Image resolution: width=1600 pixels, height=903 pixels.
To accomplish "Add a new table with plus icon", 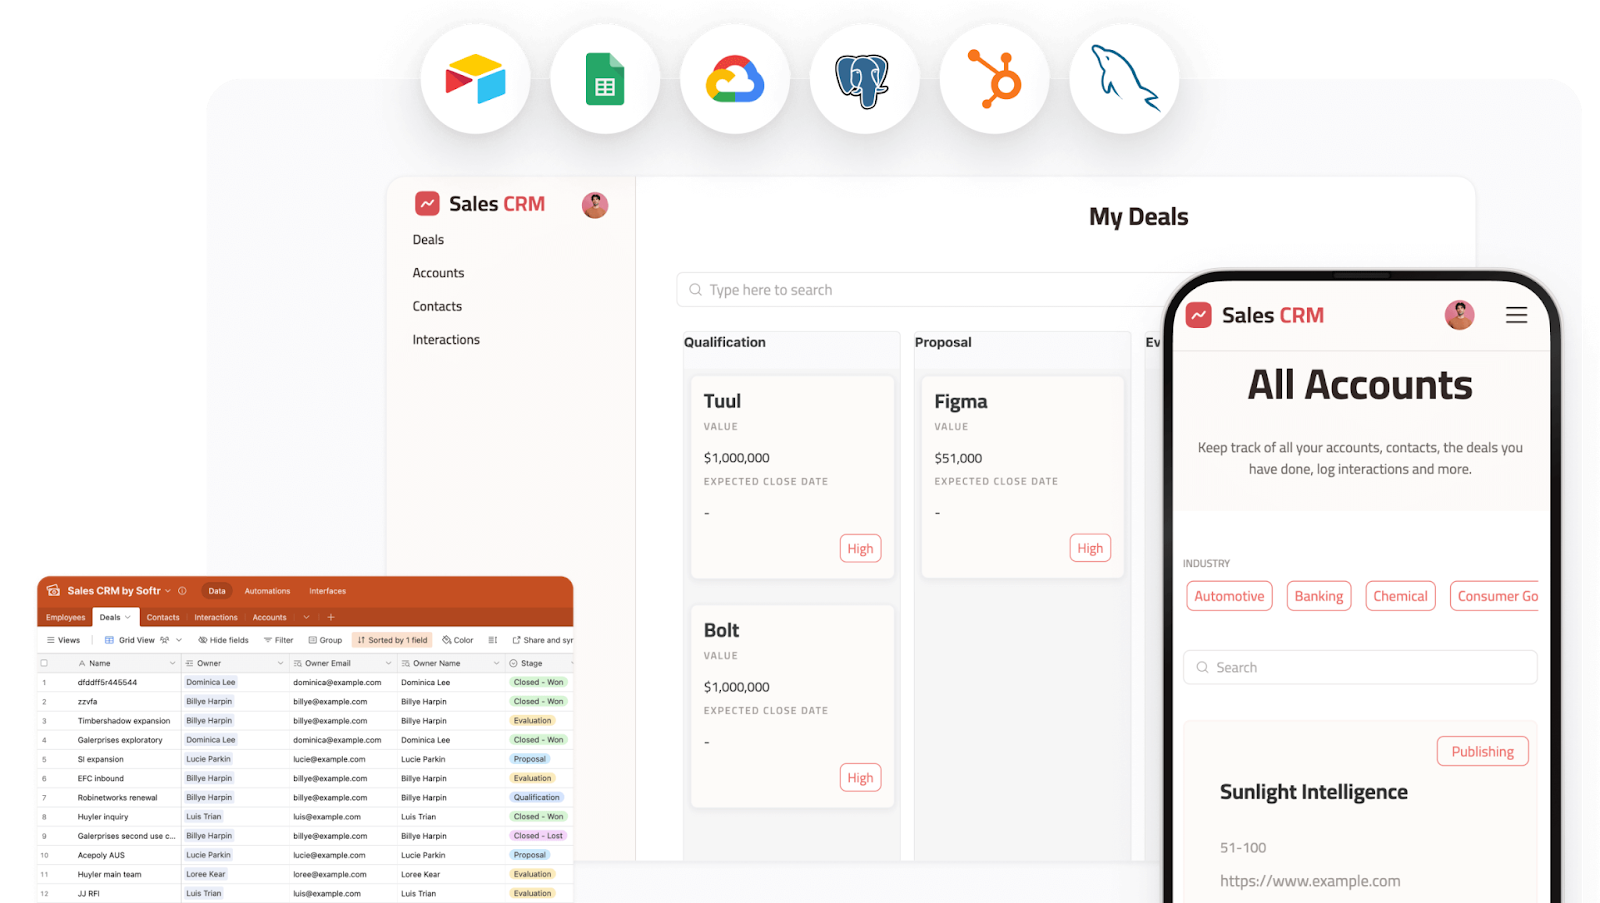I will point(331,617).
